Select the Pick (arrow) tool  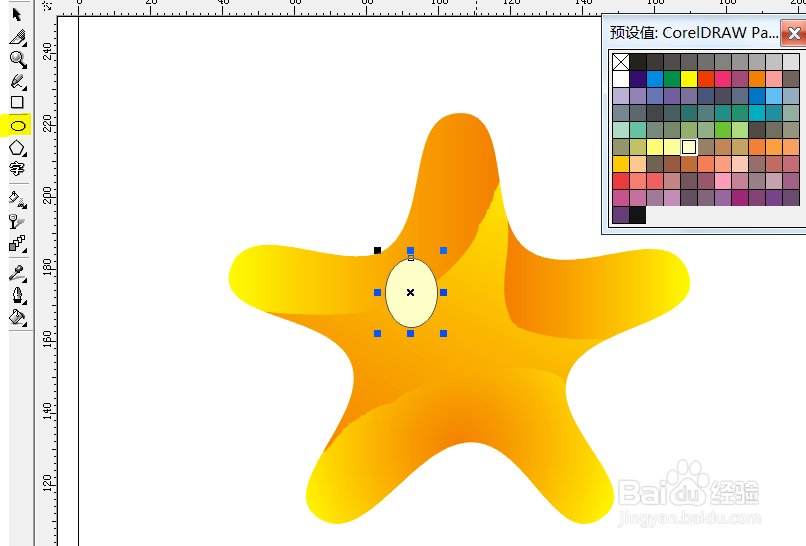point(17,14)
